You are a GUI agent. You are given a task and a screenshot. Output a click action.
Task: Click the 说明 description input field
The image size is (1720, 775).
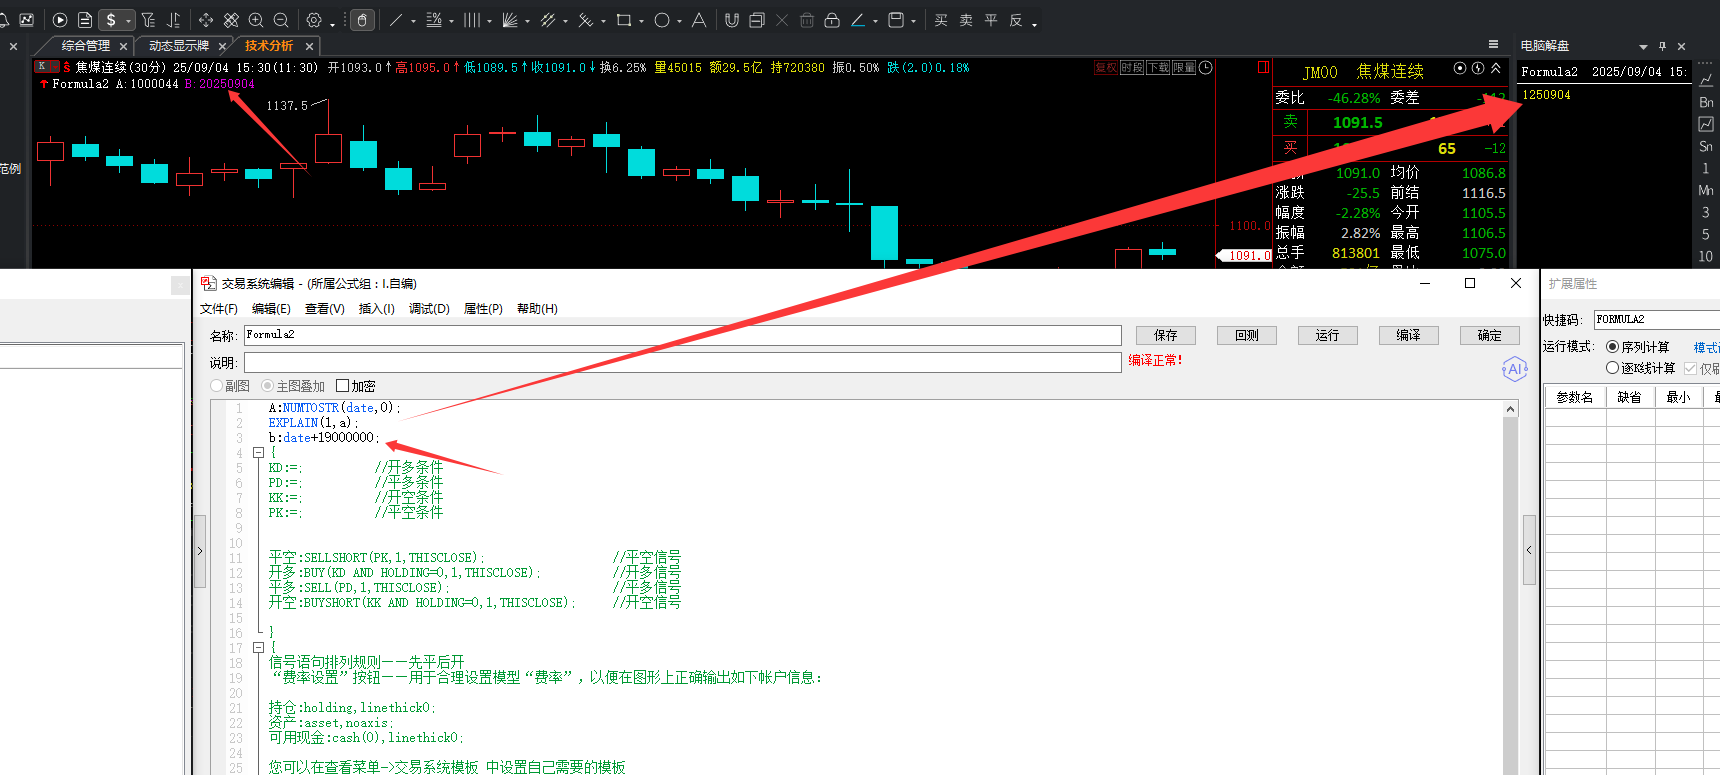point(682,362)
